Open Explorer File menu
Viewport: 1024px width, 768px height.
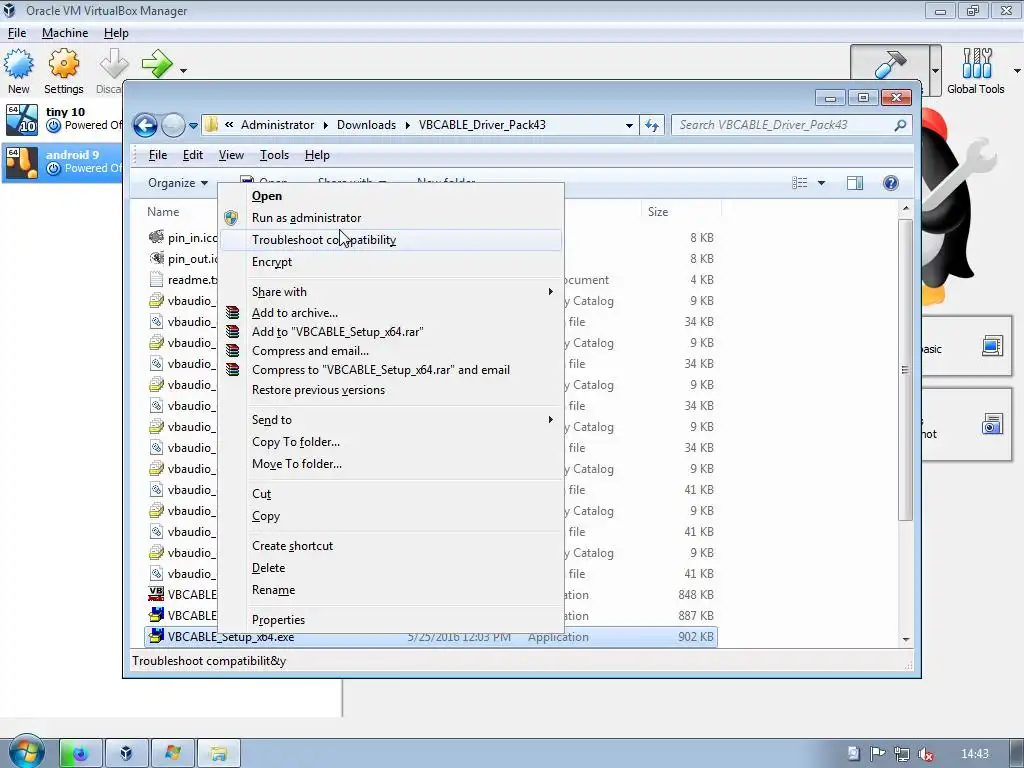[157, 155]
